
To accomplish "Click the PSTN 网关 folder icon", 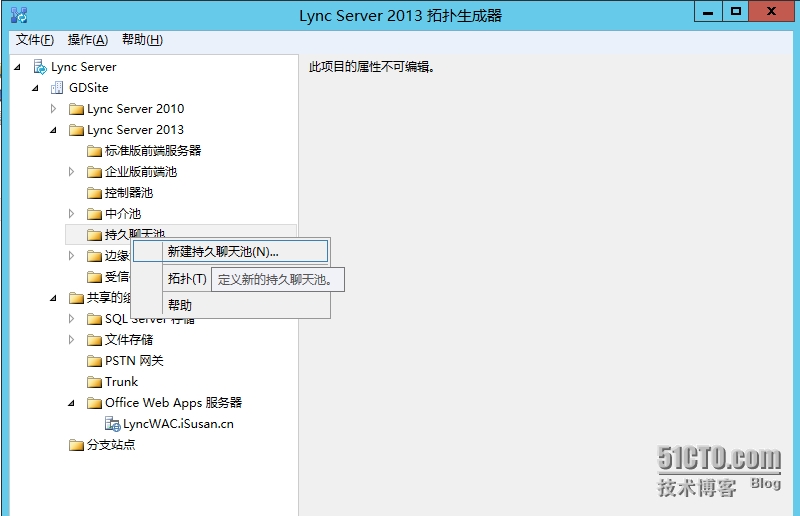I will (x=94, y=361).
